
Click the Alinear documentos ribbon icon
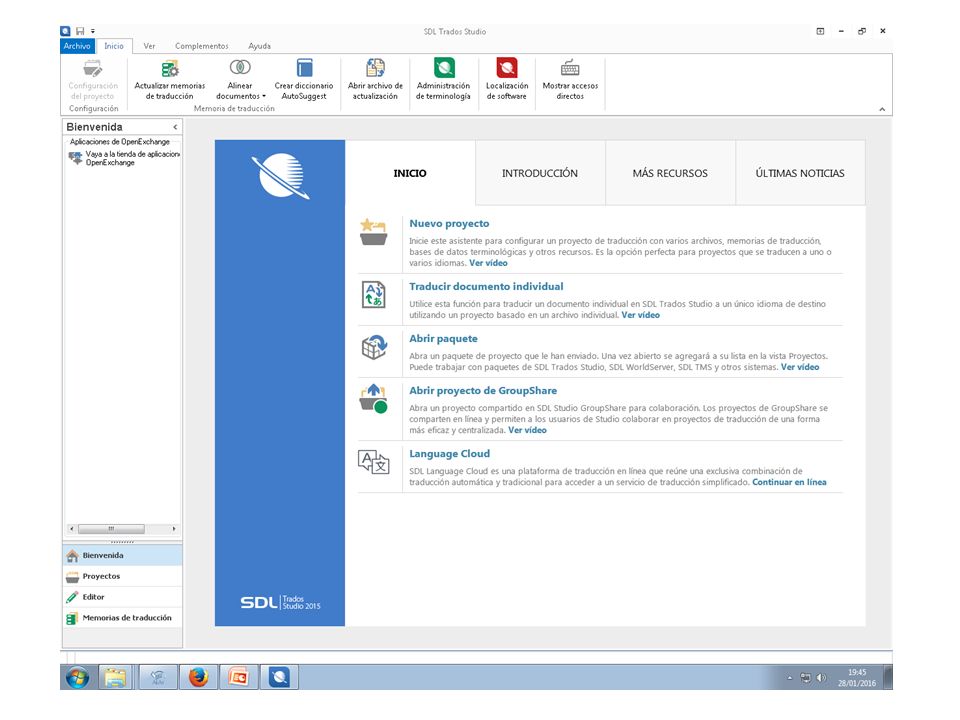(240, 67)
